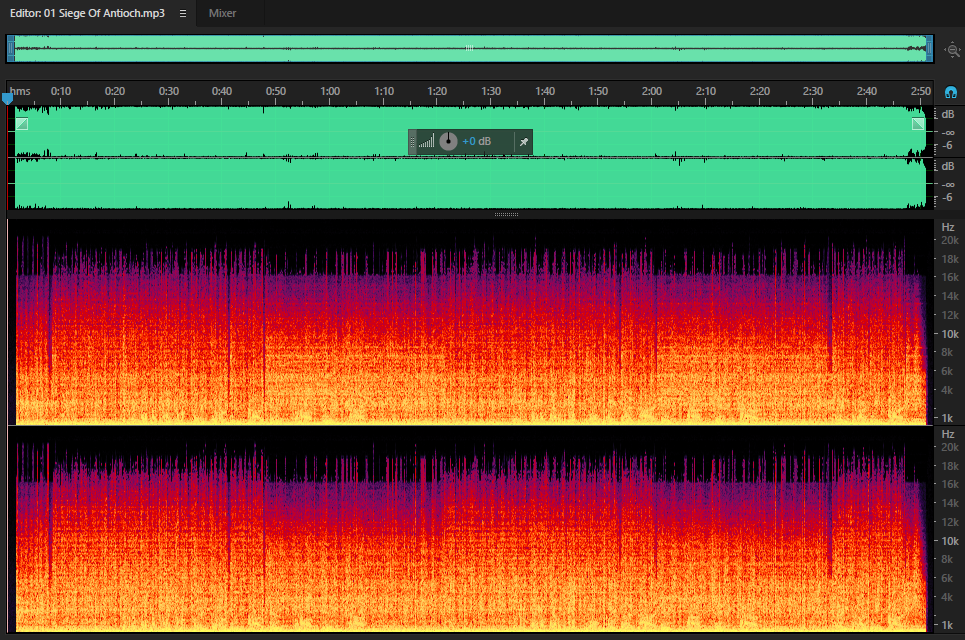The height and width of the screenshot is (640, 965).
Task: Click upper spectrogram Hz scale label
Action: click(948, 227)
